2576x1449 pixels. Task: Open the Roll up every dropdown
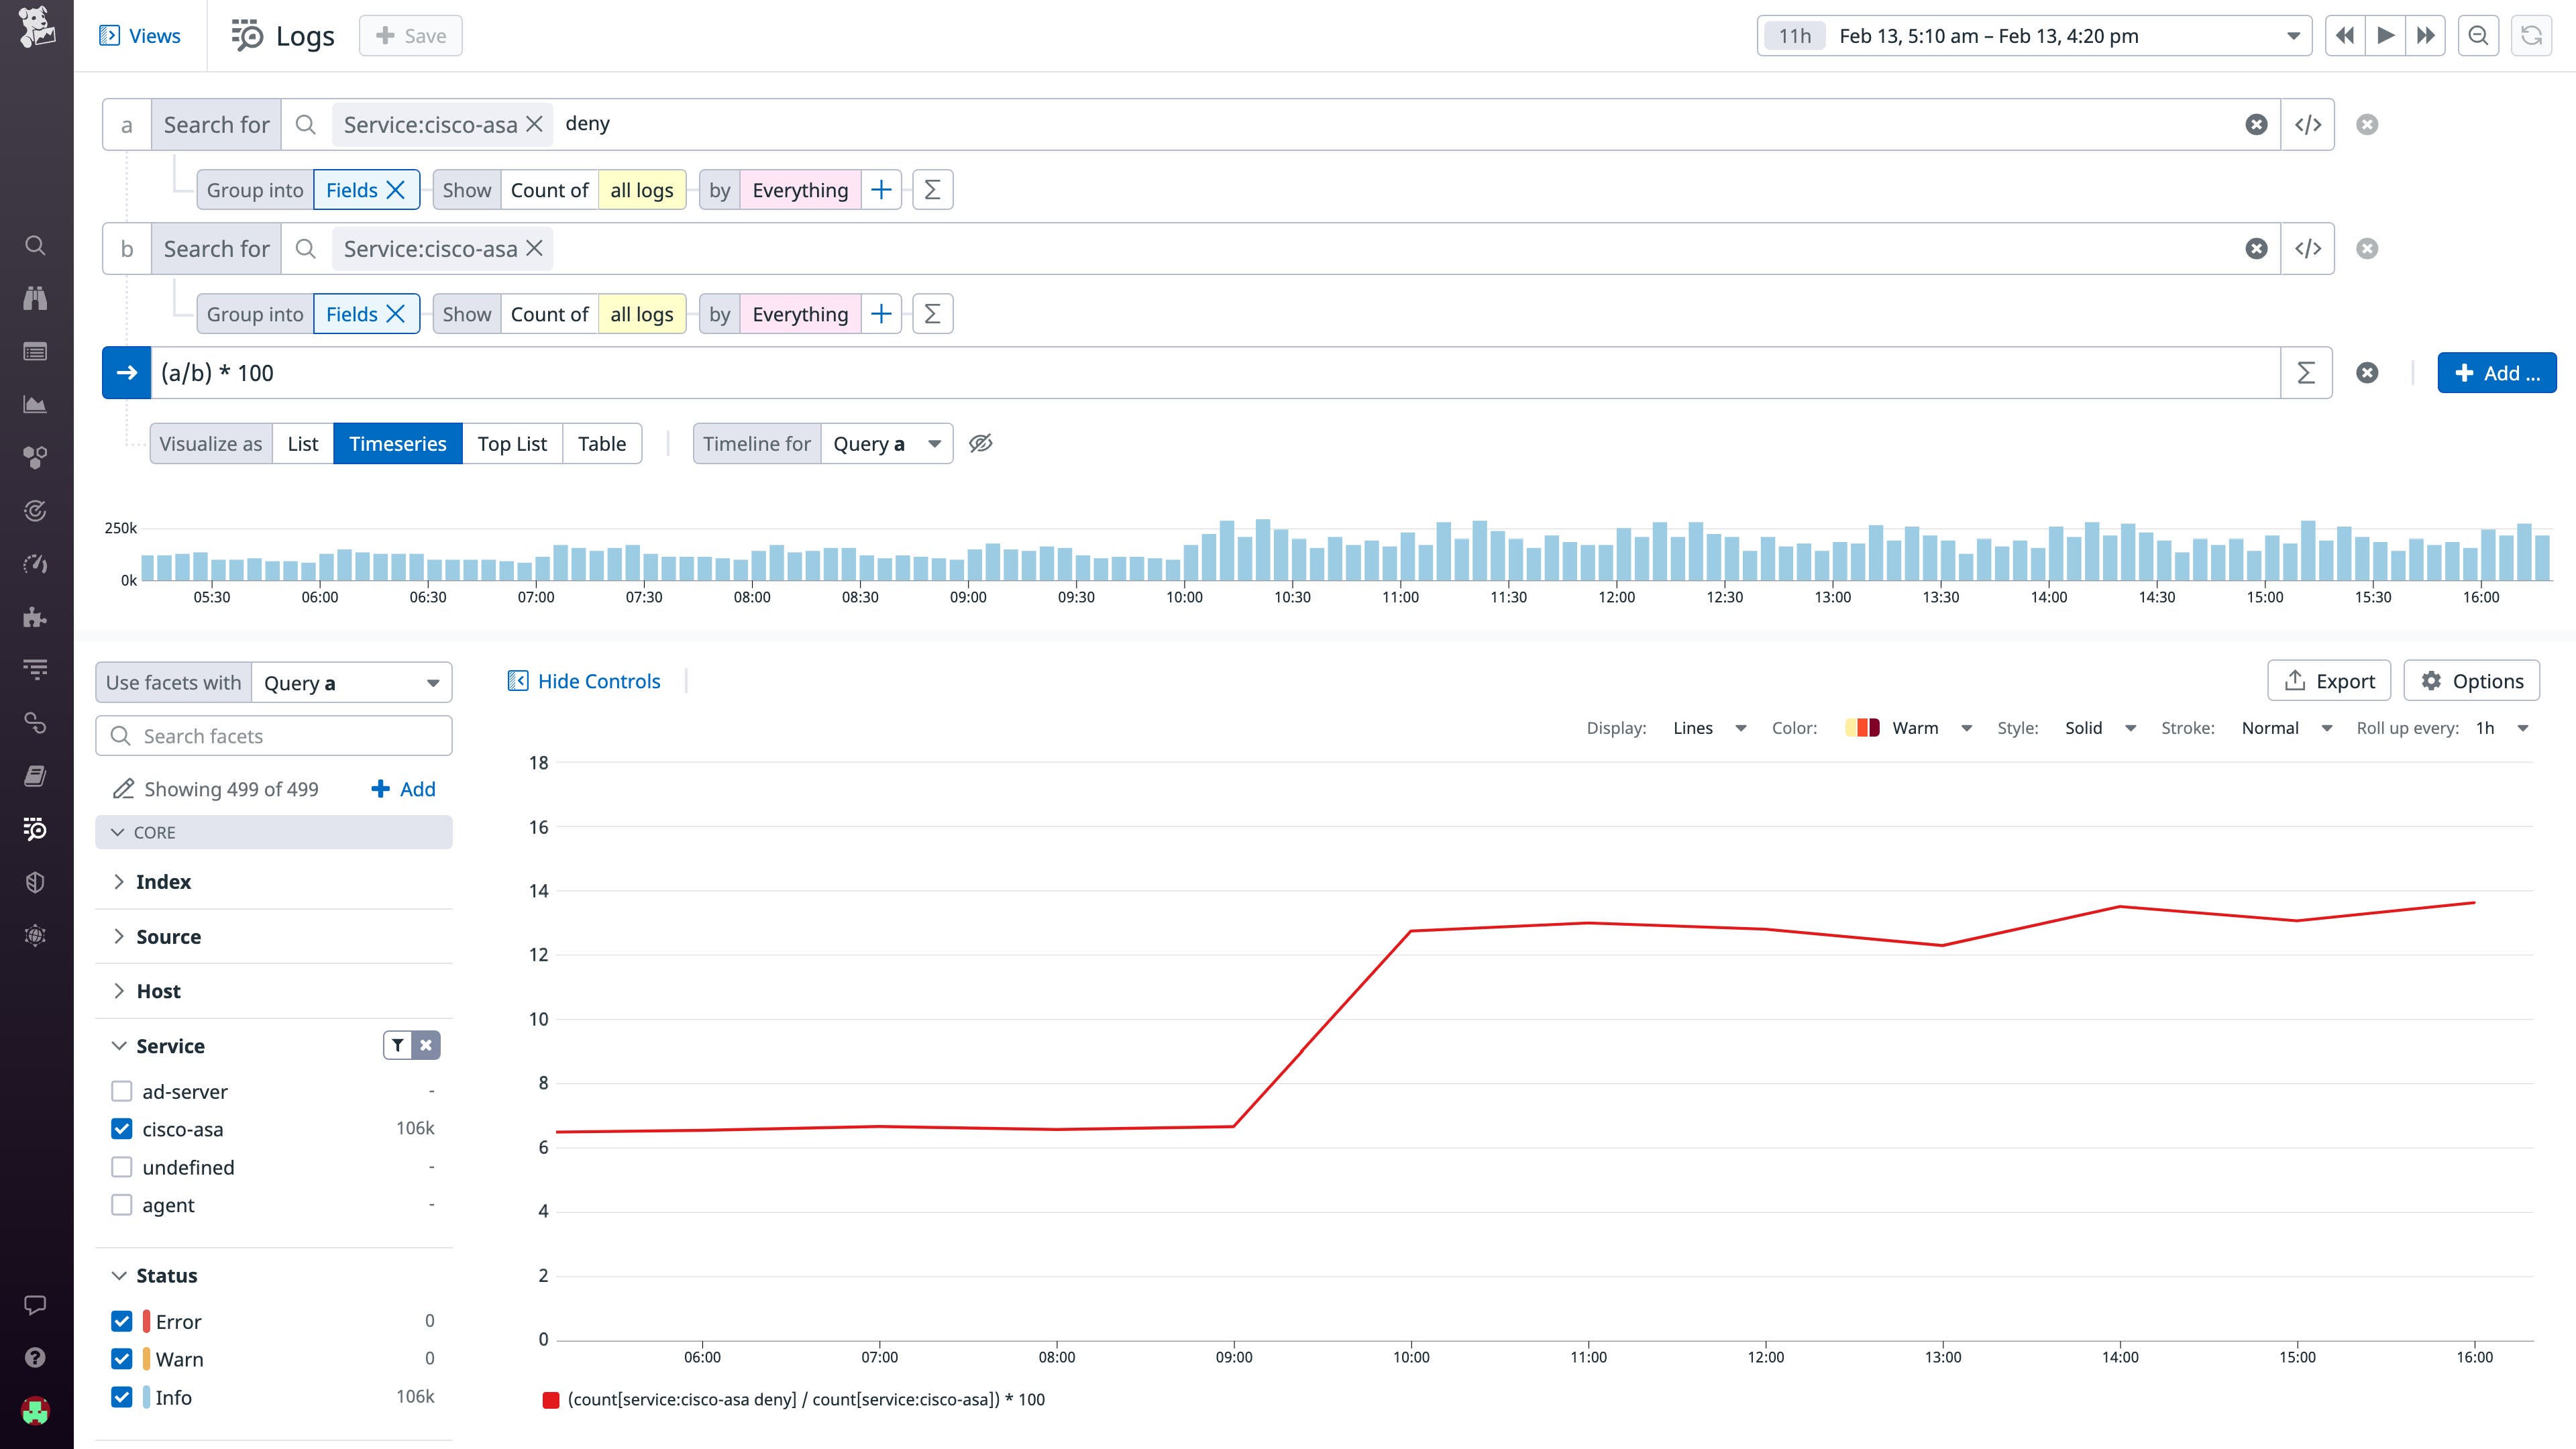coord(2497,728)
